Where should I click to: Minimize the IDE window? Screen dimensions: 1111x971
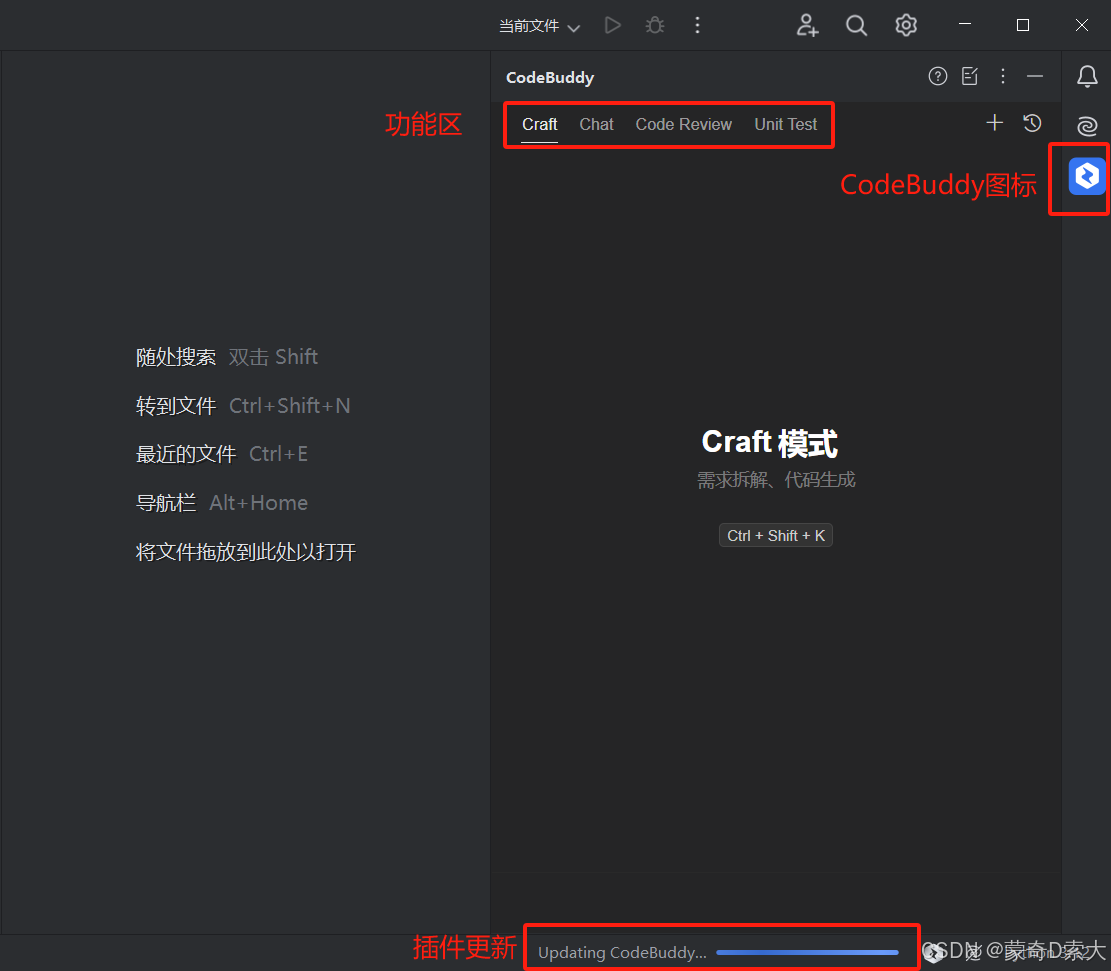click(x=964, y=25)
